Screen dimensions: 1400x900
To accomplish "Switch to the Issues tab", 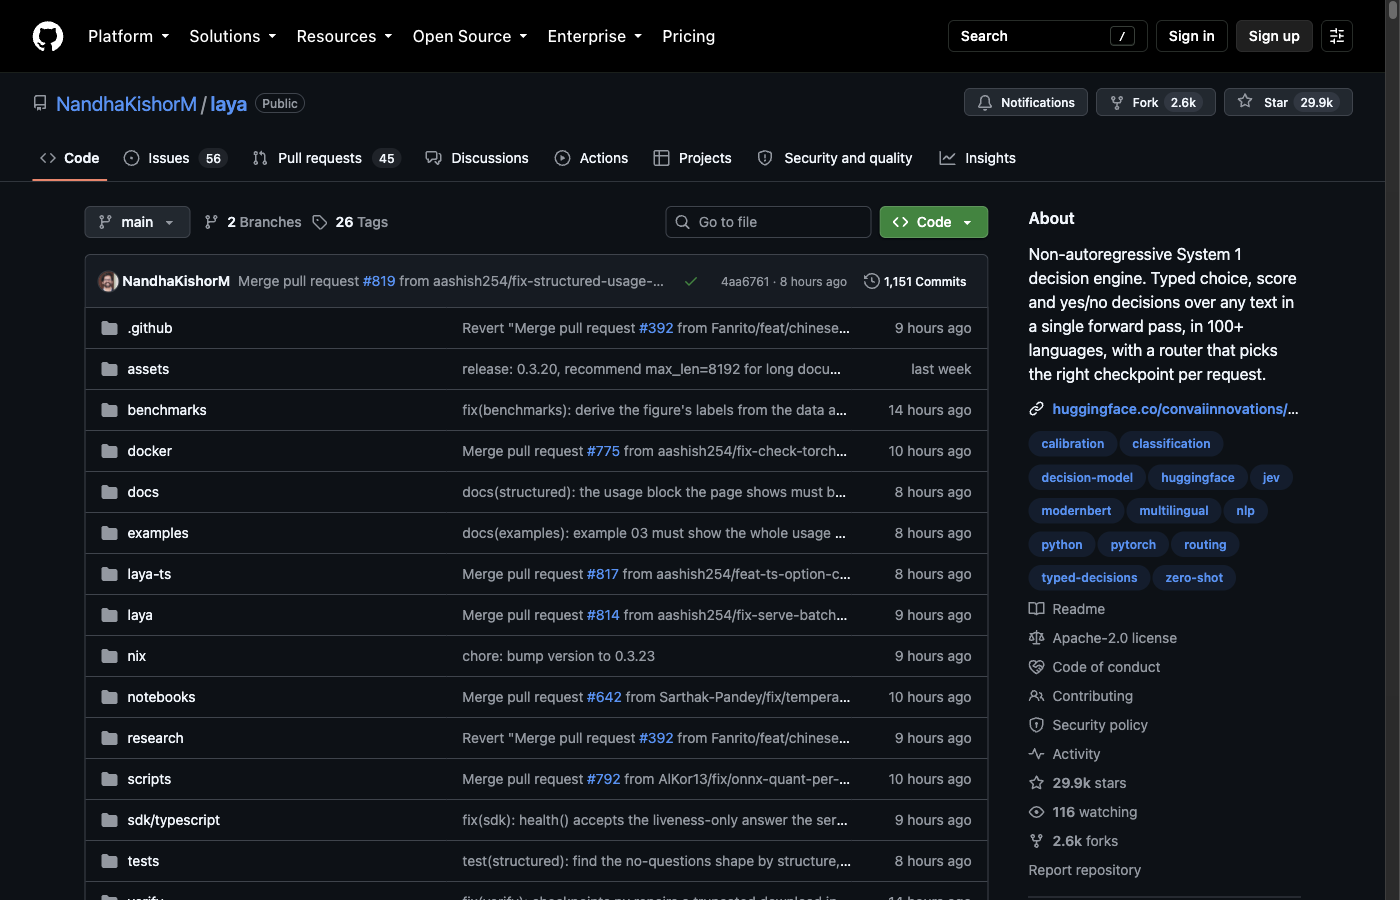I will point(176,158).
